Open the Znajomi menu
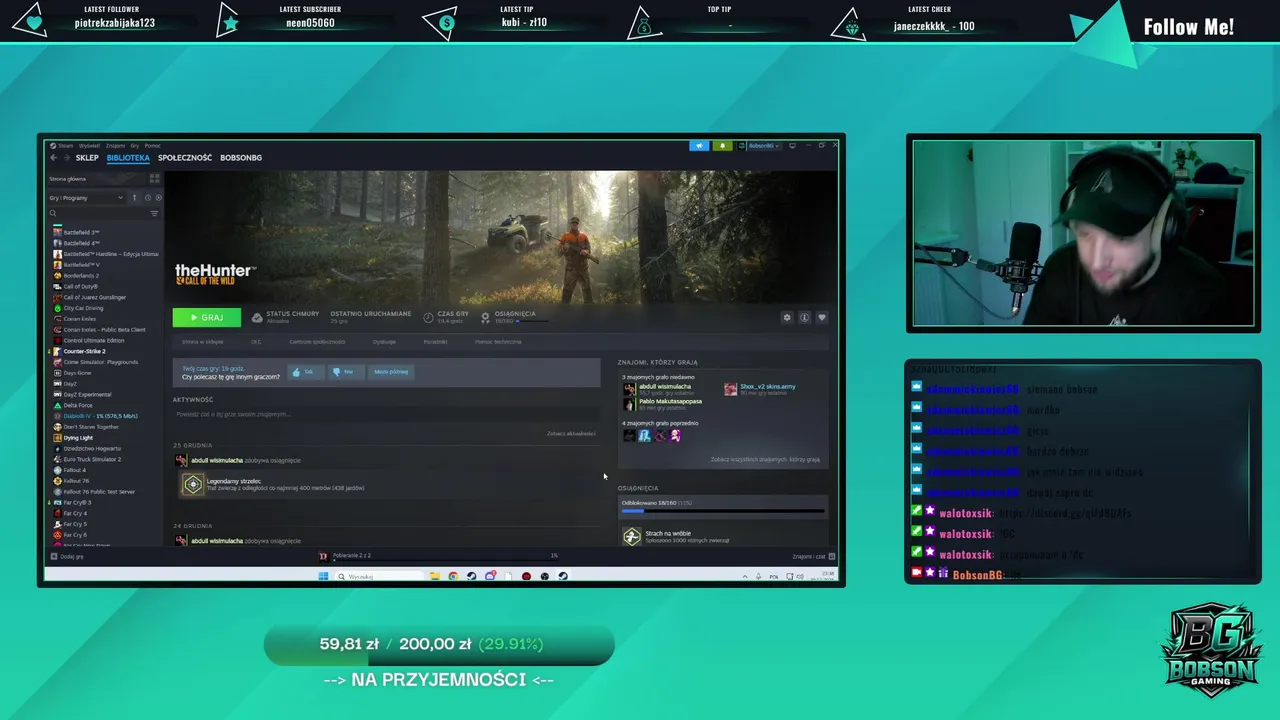 [x=115, y=146]
